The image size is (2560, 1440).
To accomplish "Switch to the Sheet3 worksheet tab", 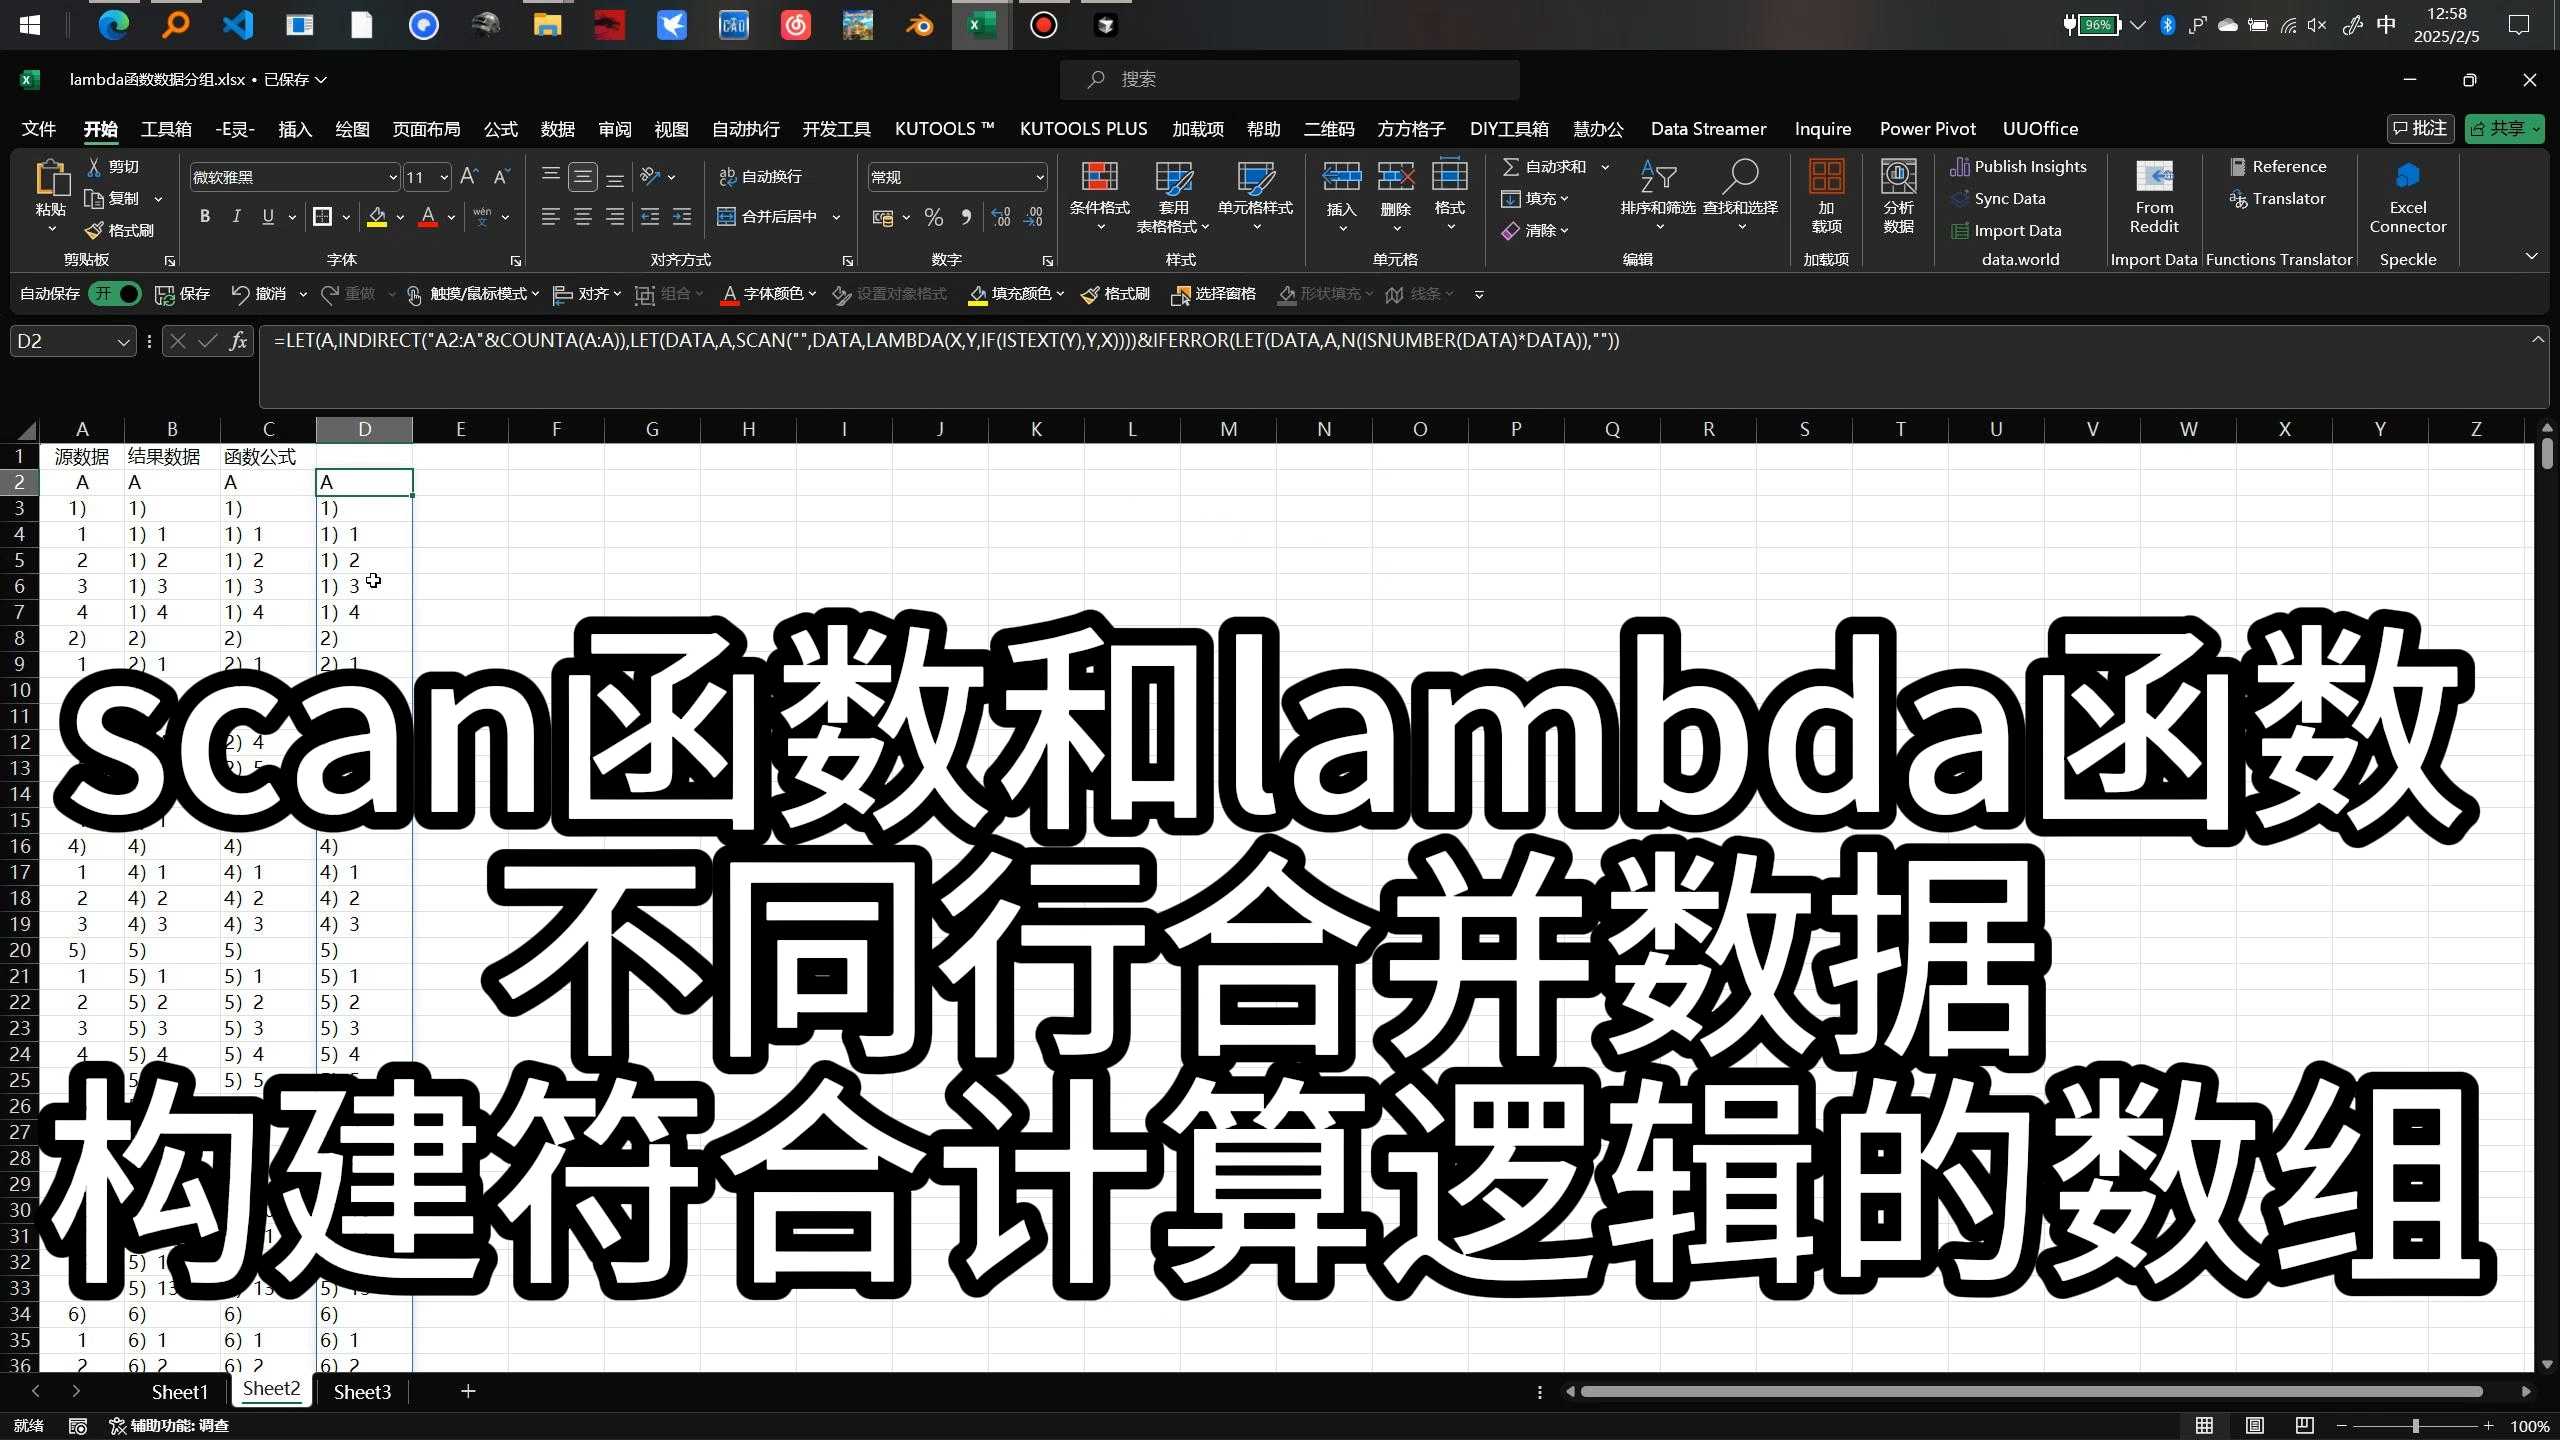I will (361, 1391).
